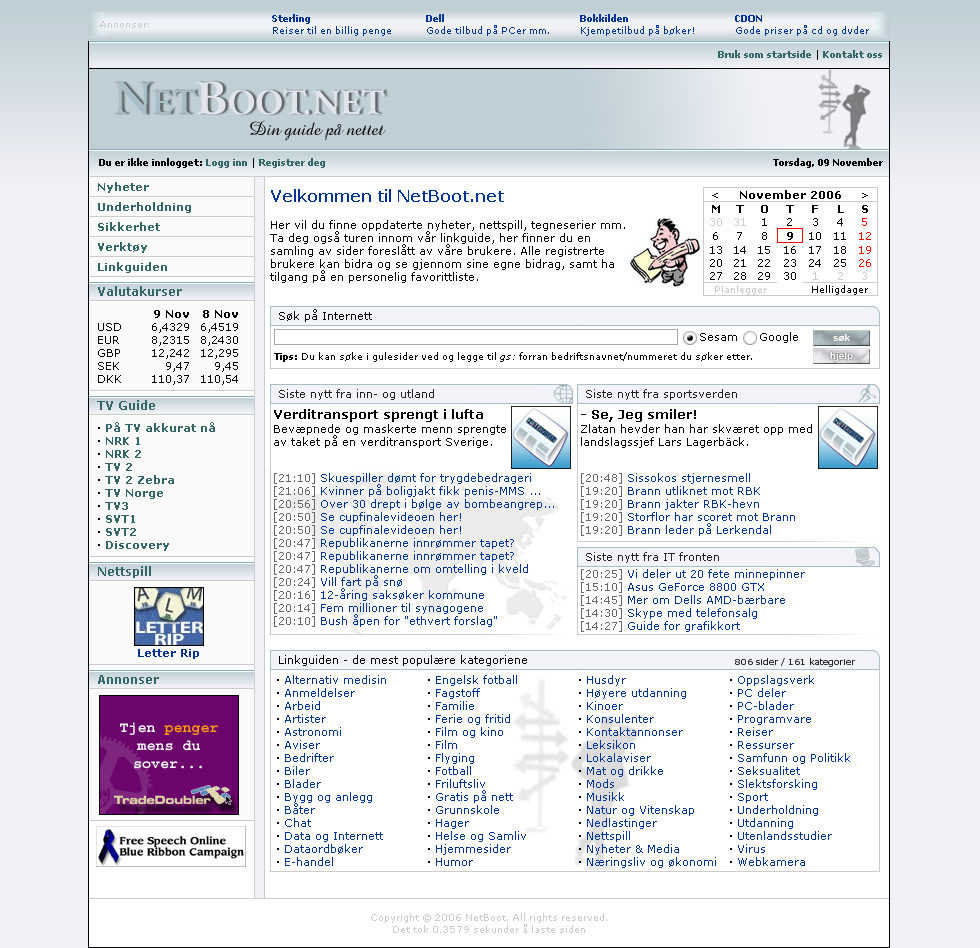The image size is (980, 948).
Task: Open På TV akkurat nå listing
Action: pyautogui.click(x=160, y=428)
